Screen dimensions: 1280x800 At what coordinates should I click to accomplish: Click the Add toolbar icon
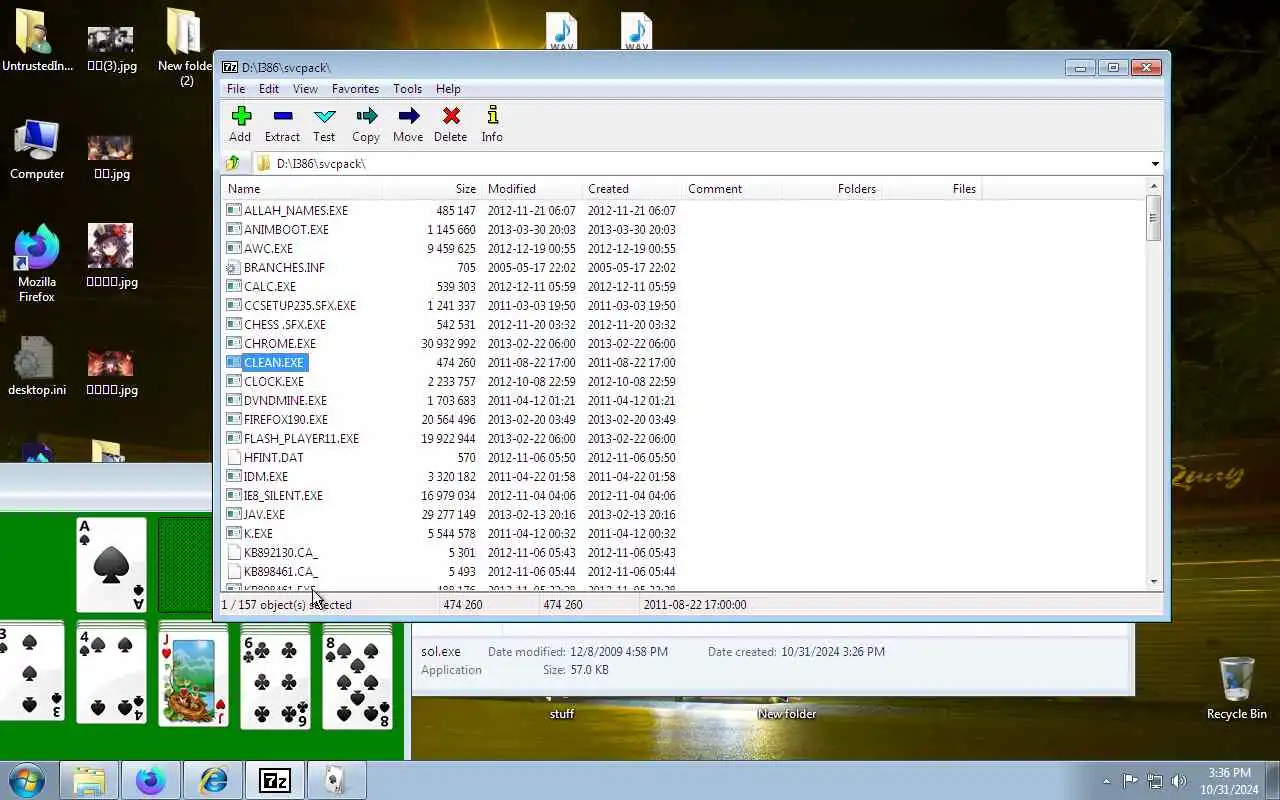pos(240,124)
